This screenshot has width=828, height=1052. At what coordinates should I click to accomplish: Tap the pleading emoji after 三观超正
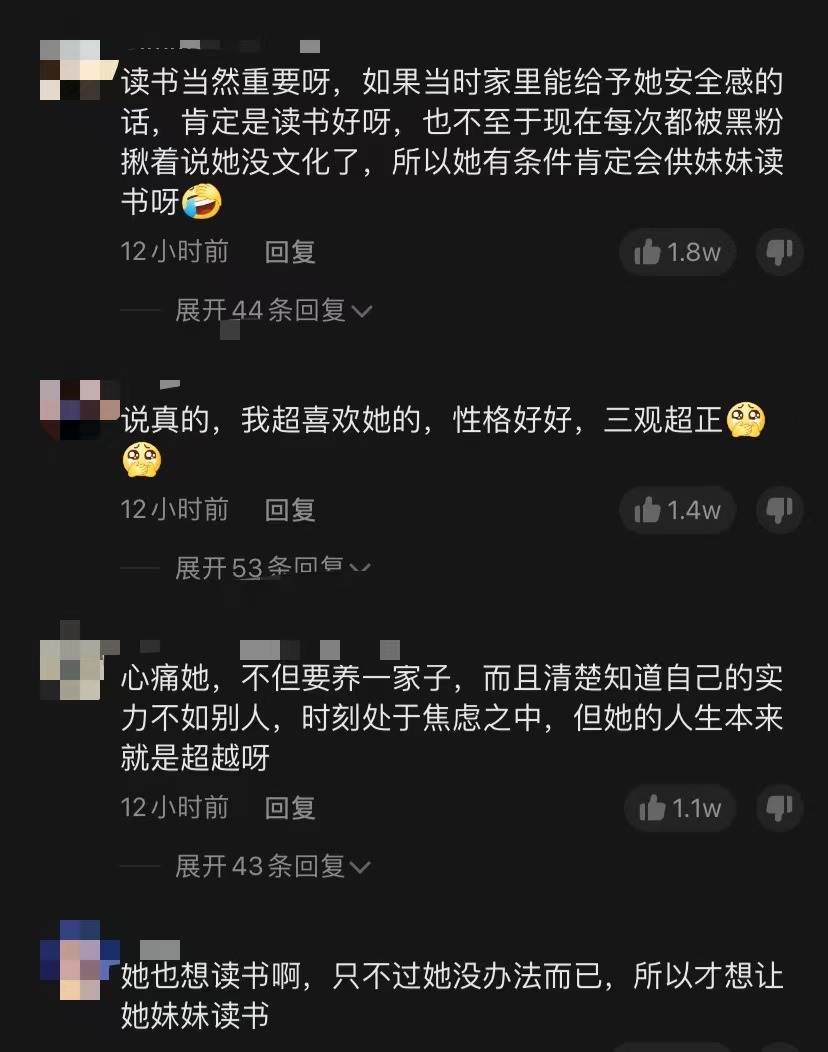point(745,420)
